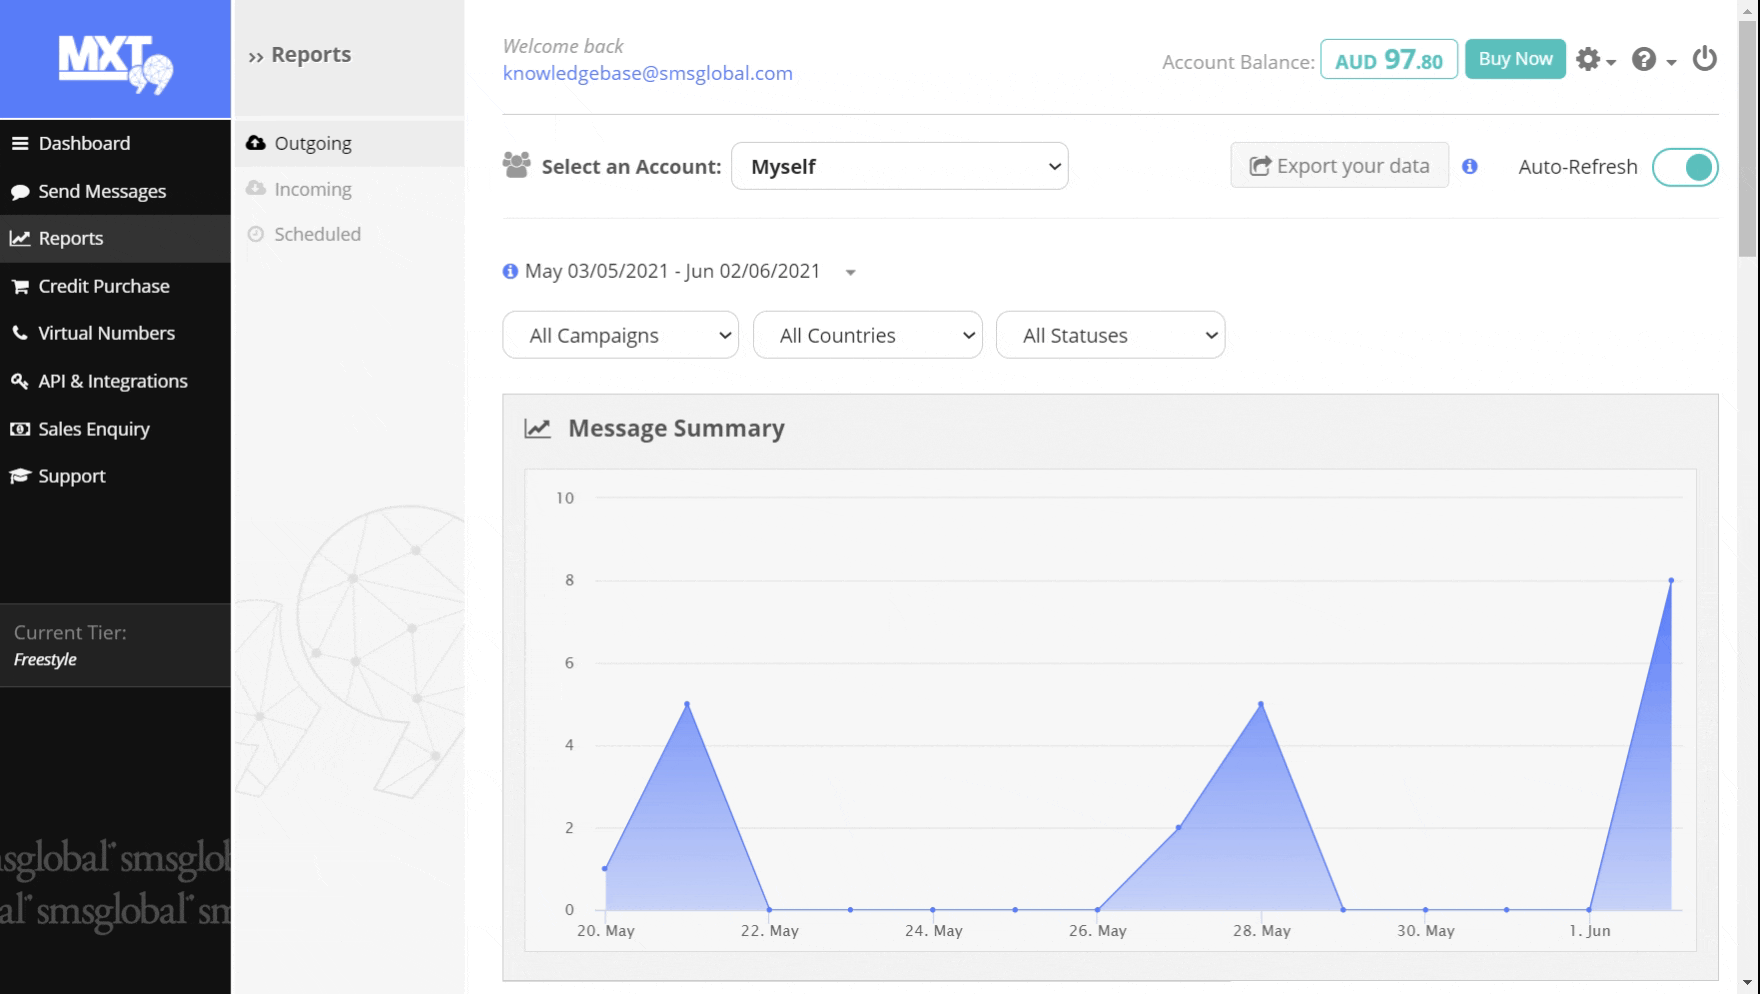Click the Message Summary chart icon
1760x994 pixels.
537,429
